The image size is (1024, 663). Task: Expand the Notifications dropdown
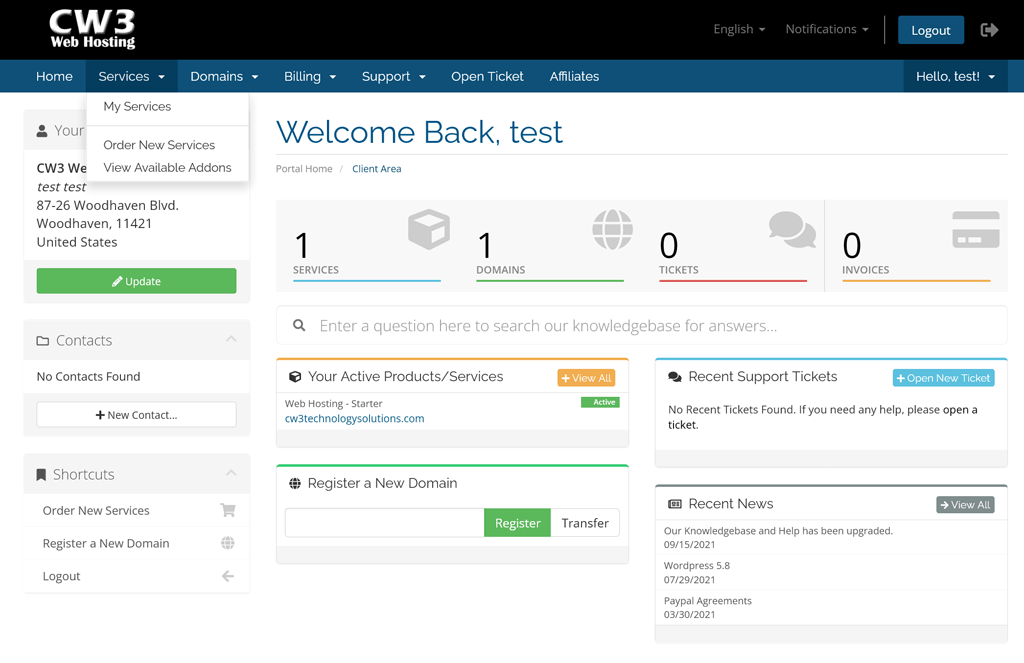[827, 30]
